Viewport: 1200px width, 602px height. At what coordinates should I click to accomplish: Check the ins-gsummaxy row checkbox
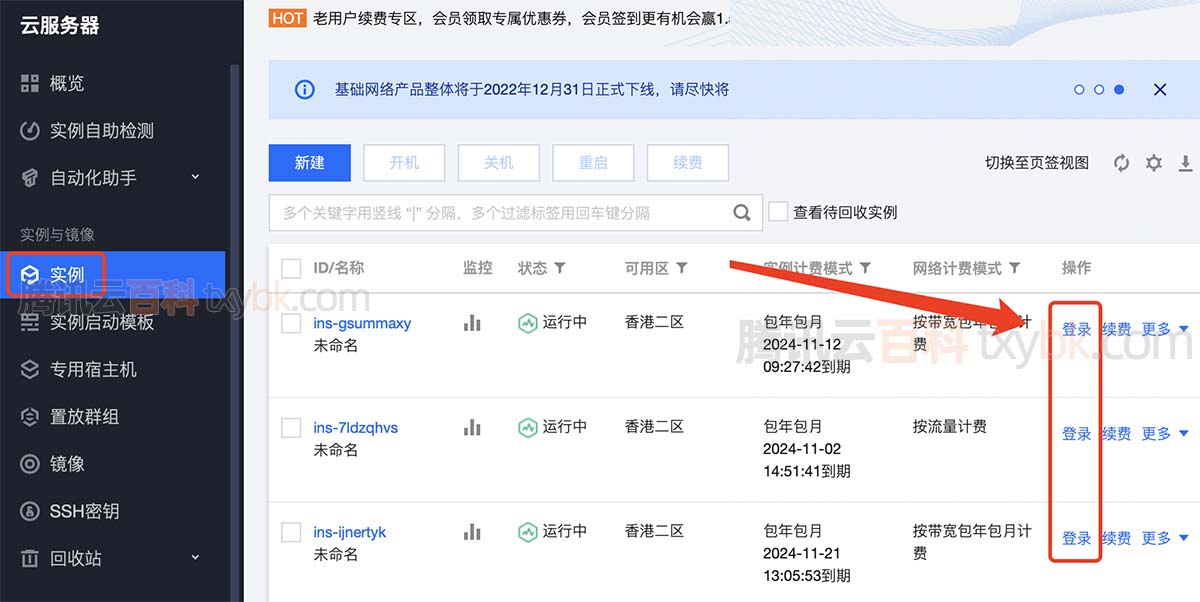[x=291, y=323]
